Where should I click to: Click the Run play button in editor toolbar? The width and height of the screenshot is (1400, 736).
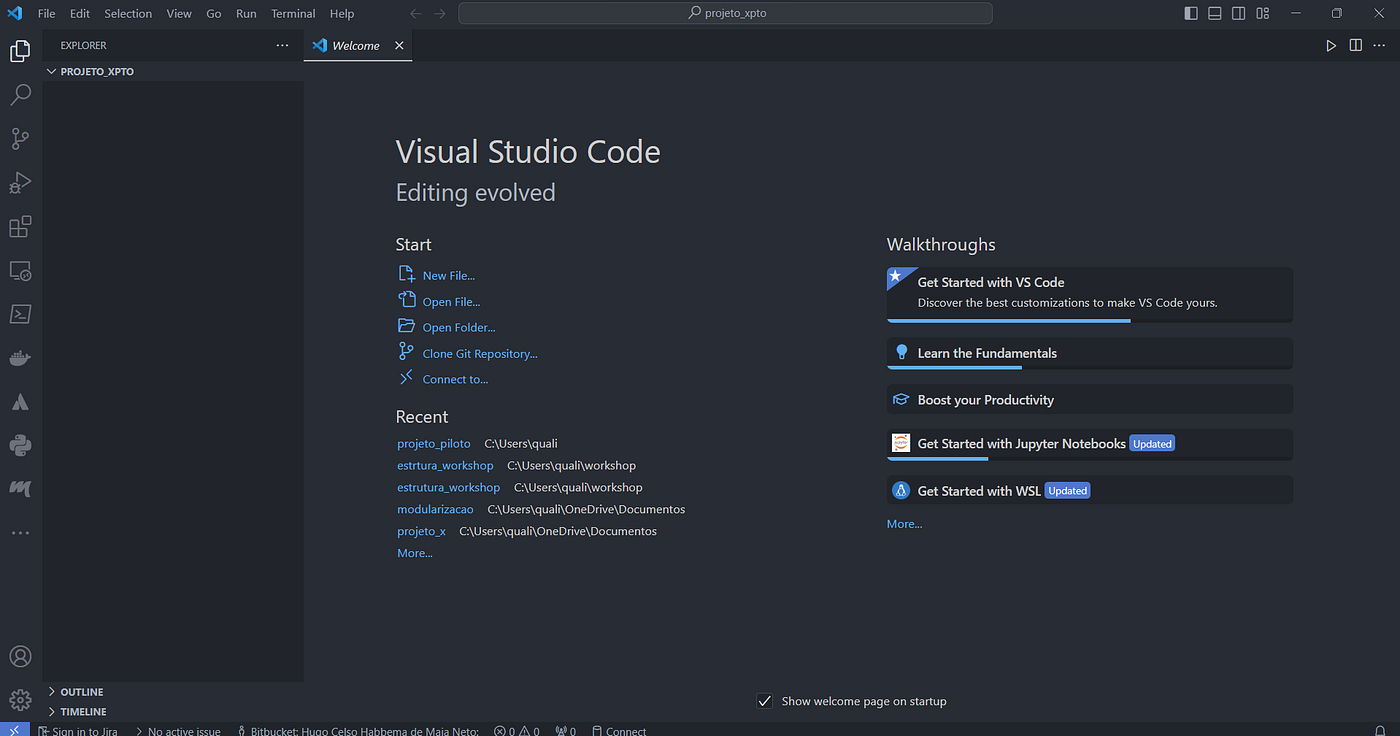tap(1331, 45)
